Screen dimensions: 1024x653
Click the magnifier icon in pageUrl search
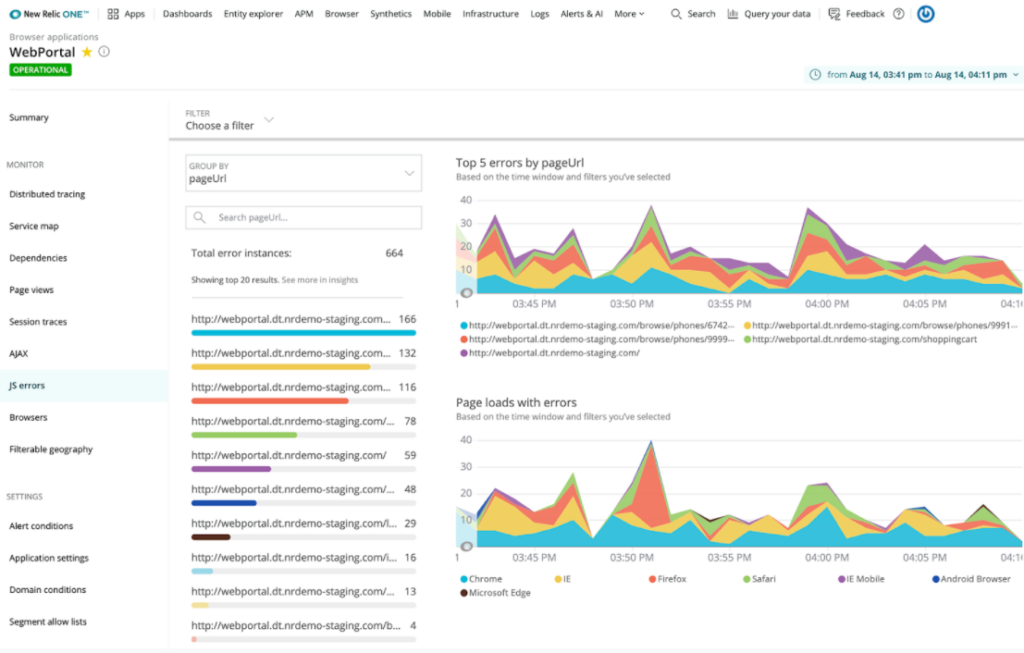200,217
